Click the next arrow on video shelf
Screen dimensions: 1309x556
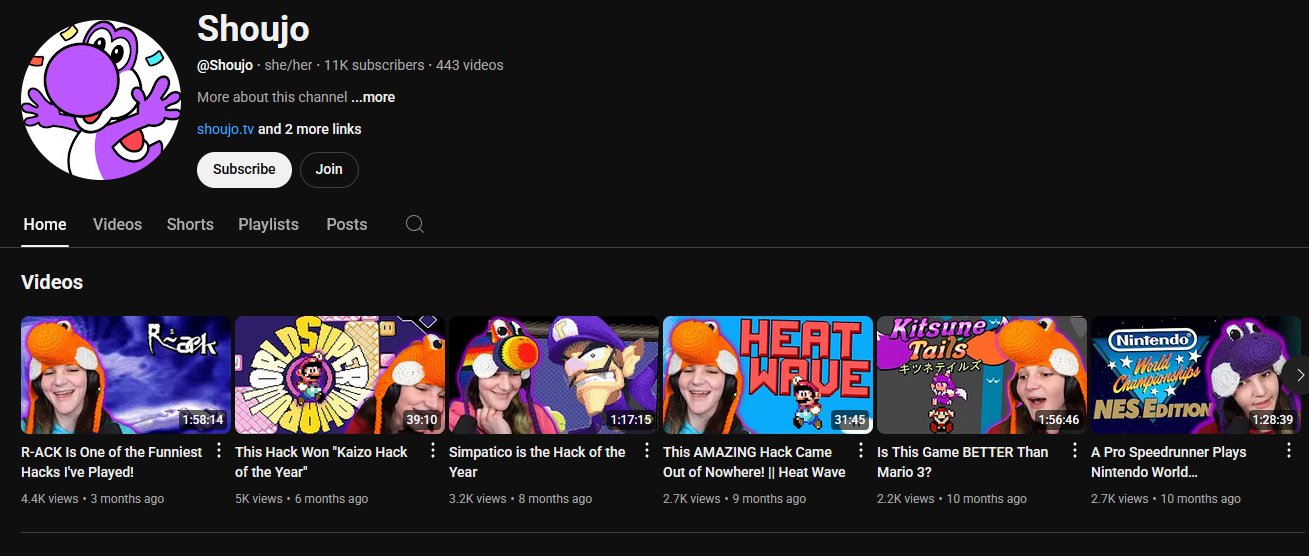pyautogui.click(x=1299, y=375)
